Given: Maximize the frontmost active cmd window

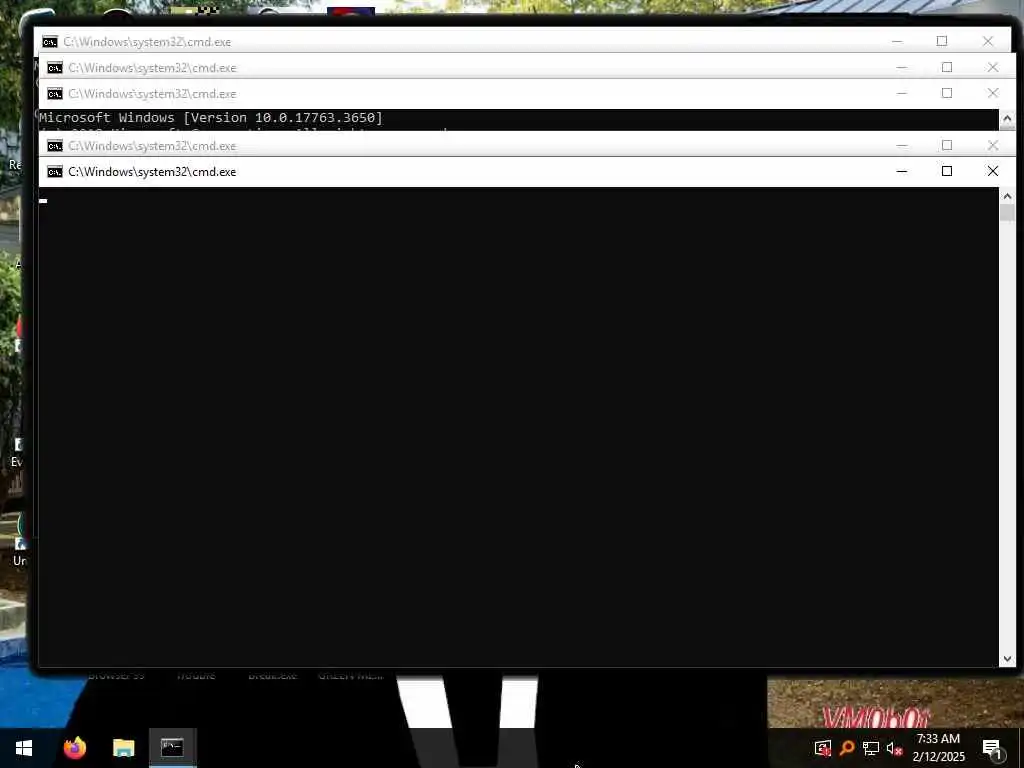Looking at the screenshot, I should tap(947, 171).
